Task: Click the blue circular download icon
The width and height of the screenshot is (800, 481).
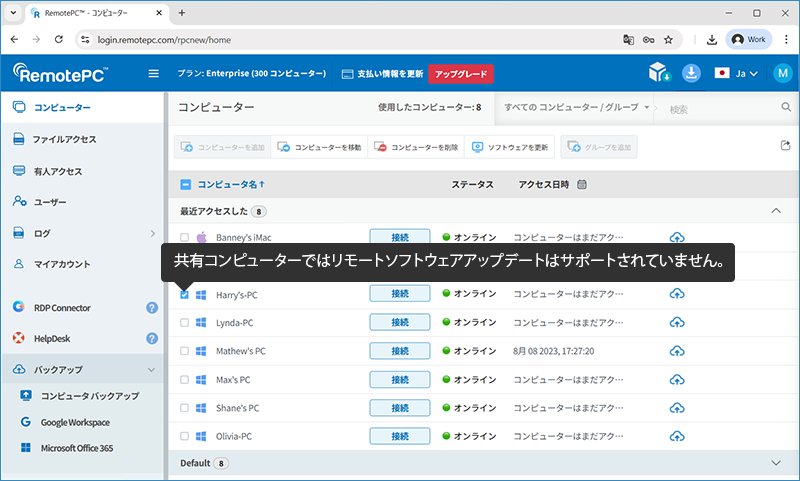Action: point(691,73)
